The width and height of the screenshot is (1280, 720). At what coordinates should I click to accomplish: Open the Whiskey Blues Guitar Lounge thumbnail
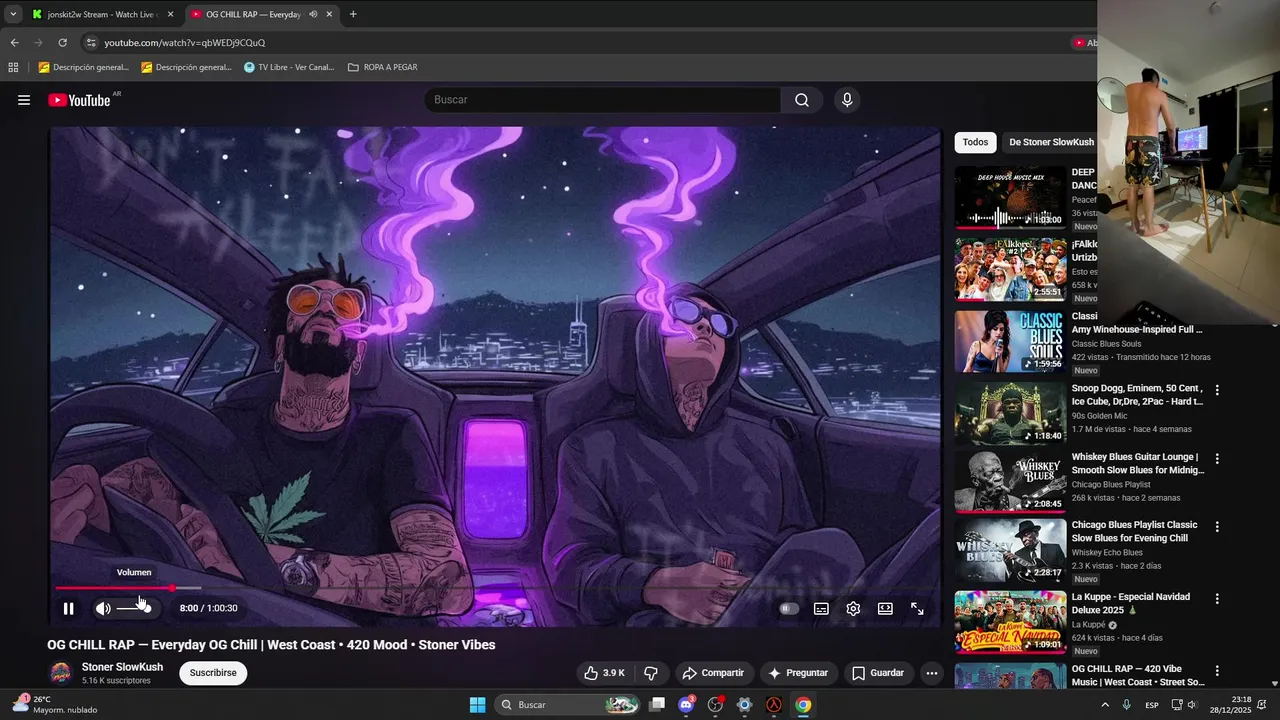(1010, 482)
